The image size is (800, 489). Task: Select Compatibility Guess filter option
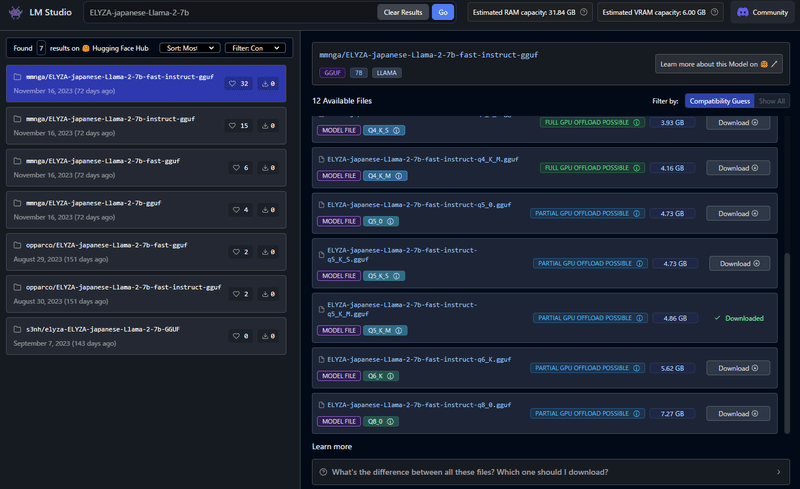(x=719, y=101)
